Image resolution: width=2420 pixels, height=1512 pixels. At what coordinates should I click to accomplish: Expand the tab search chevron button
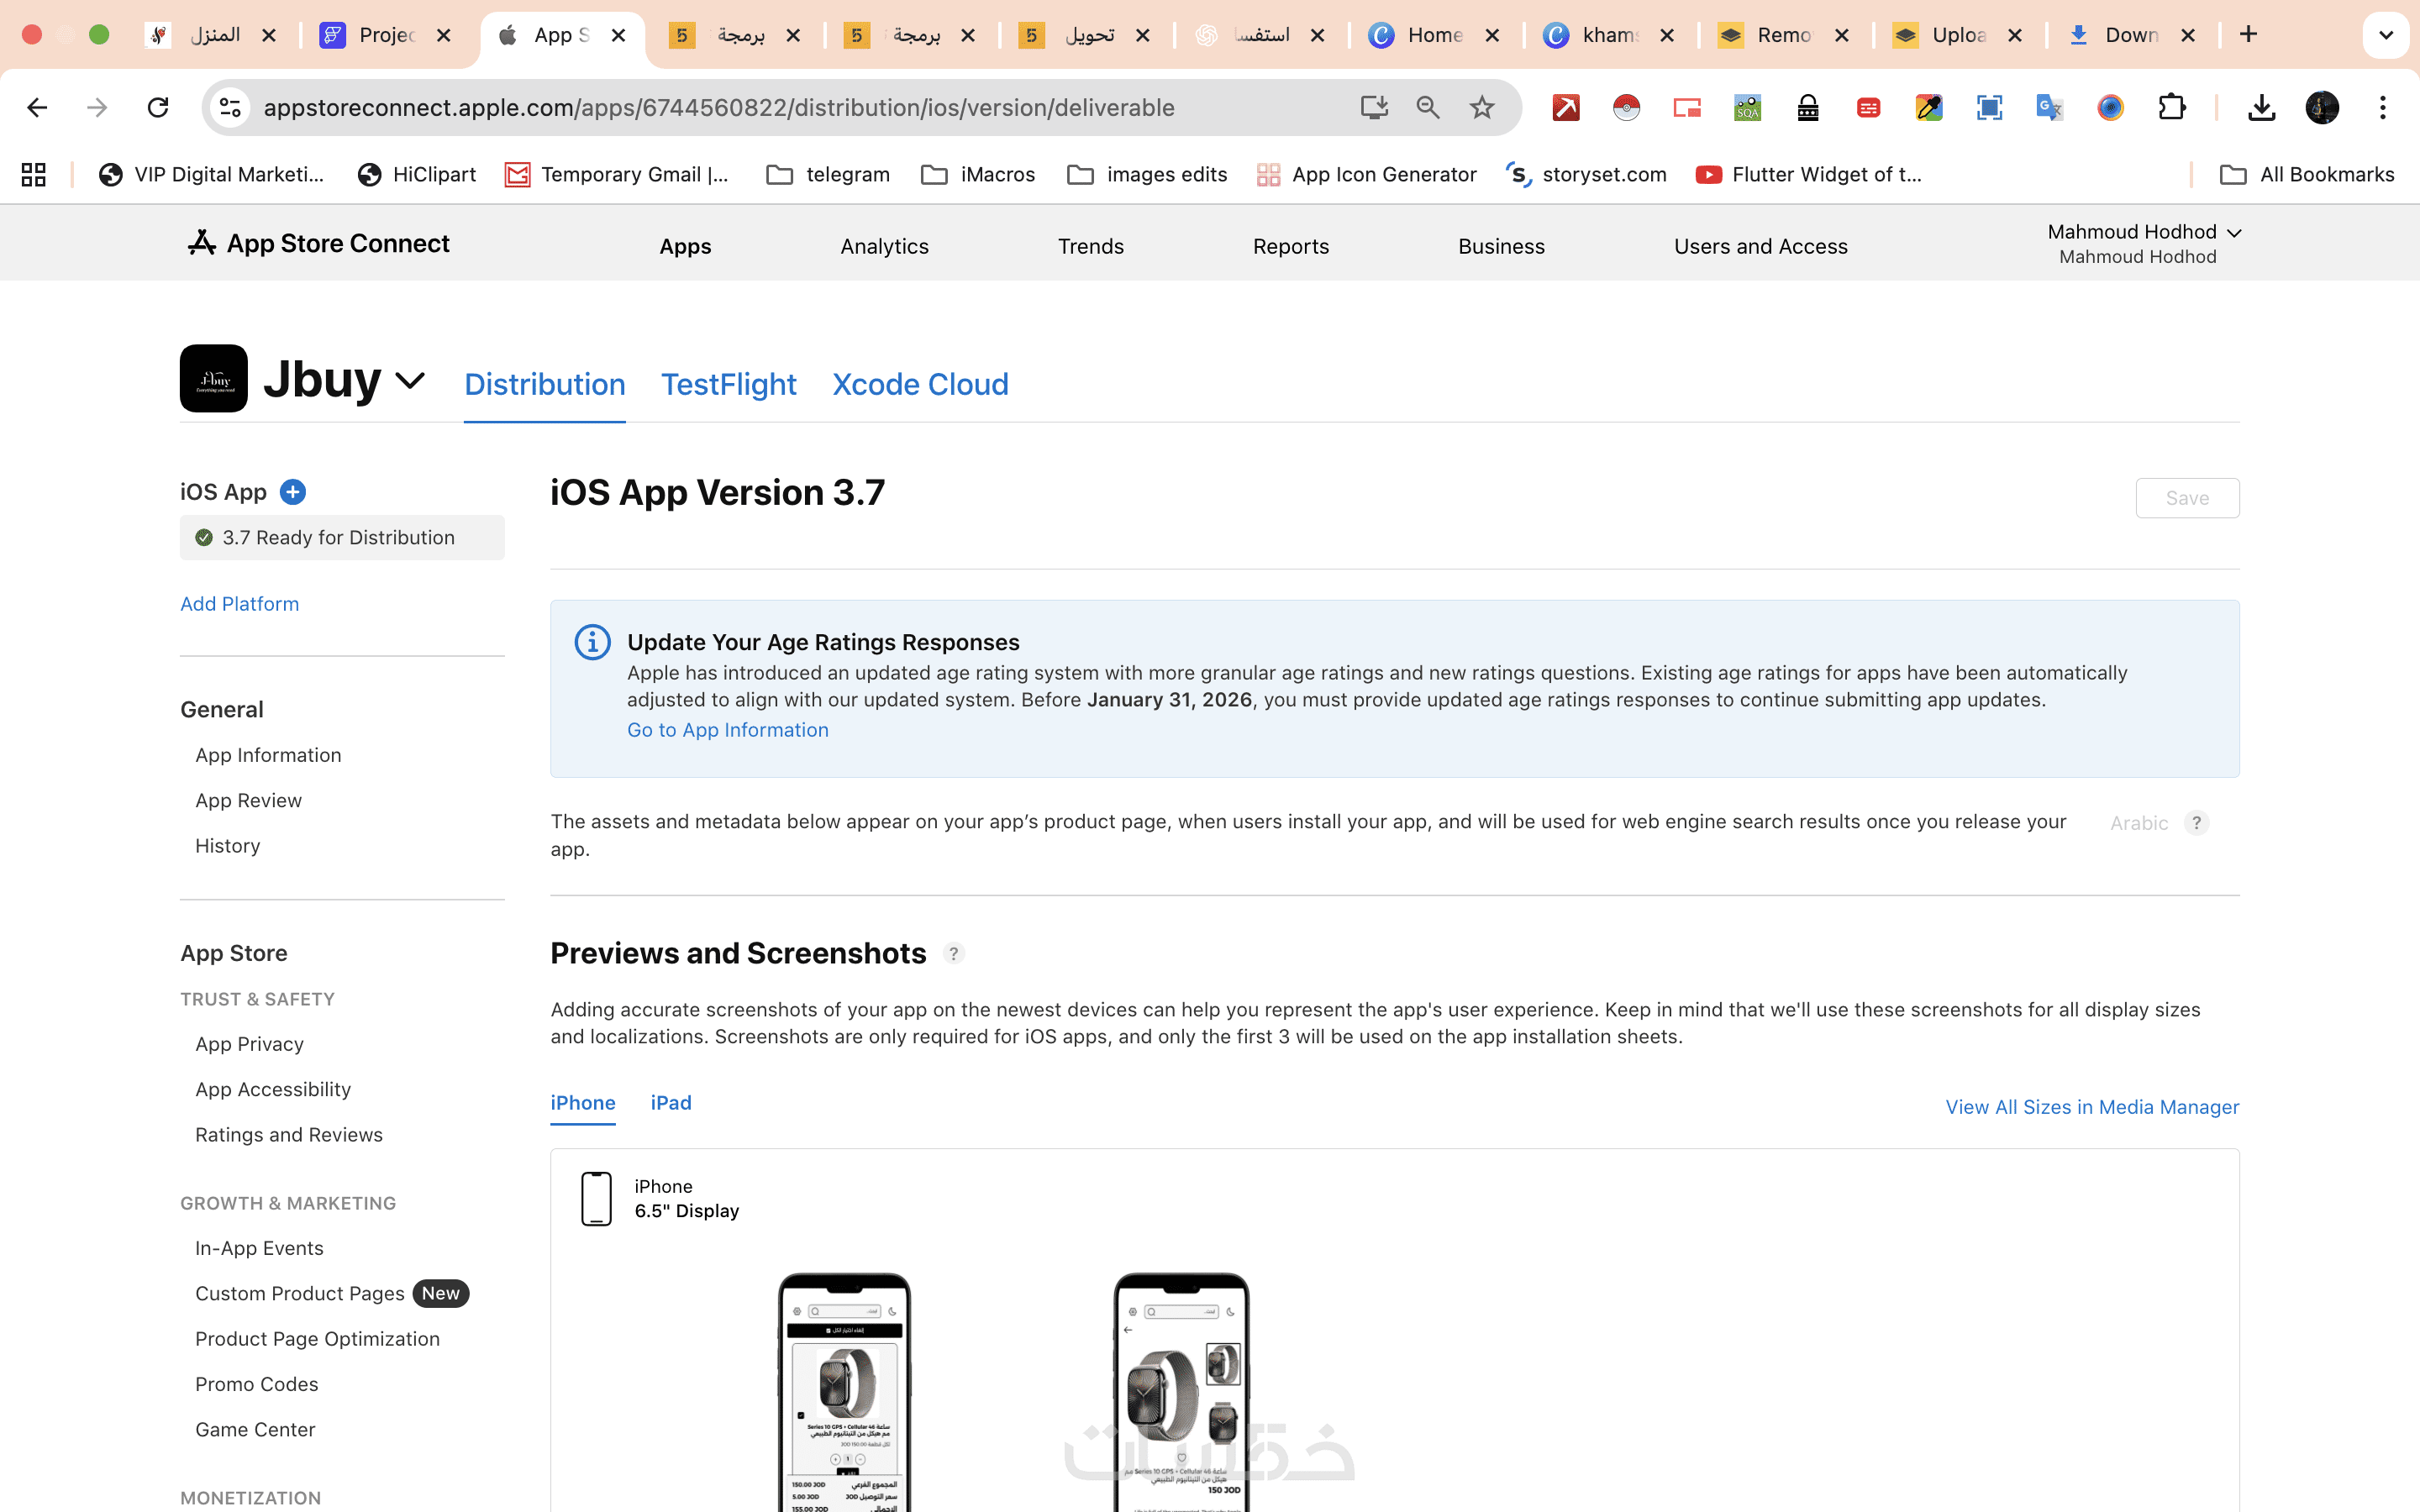click(2385, 35)
